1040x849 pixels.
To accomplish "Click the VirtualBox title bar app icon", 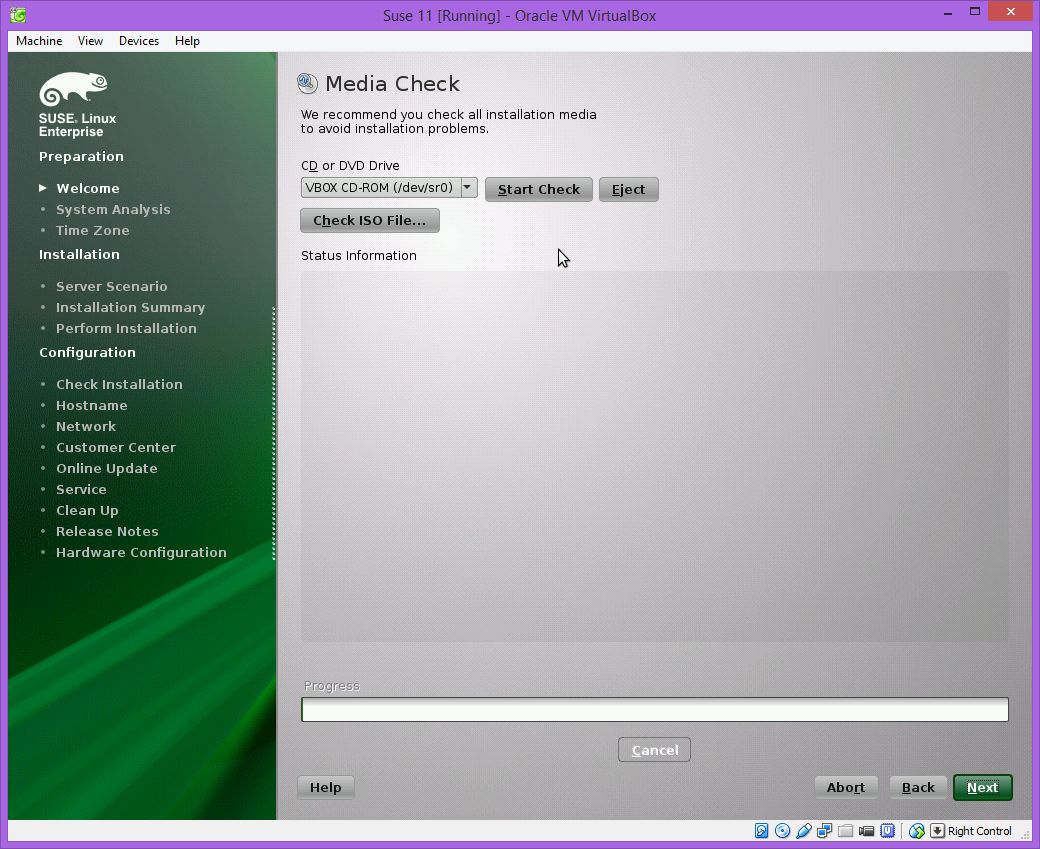I will pyautogui.click(x=19, y=15).
